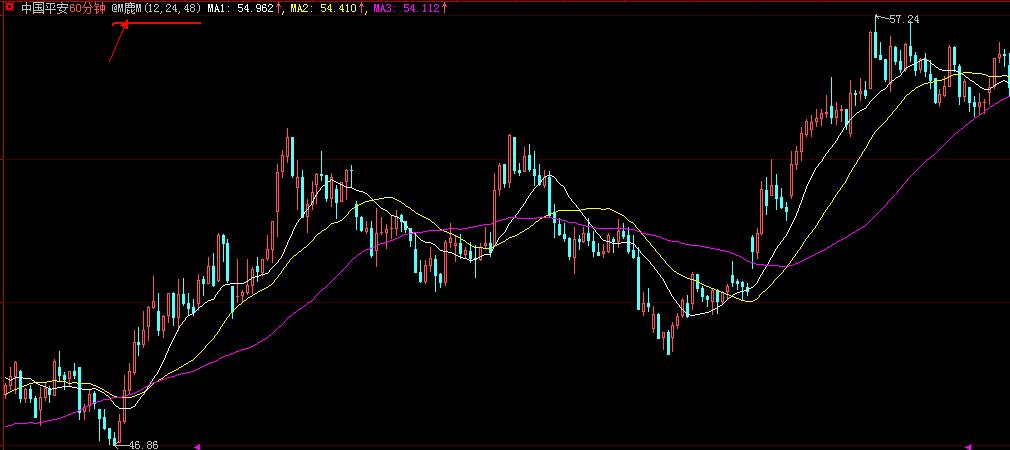Click the 57.24 high price label
The width and height of the screenshot is (1010, 450).
(x=904, y=19)
